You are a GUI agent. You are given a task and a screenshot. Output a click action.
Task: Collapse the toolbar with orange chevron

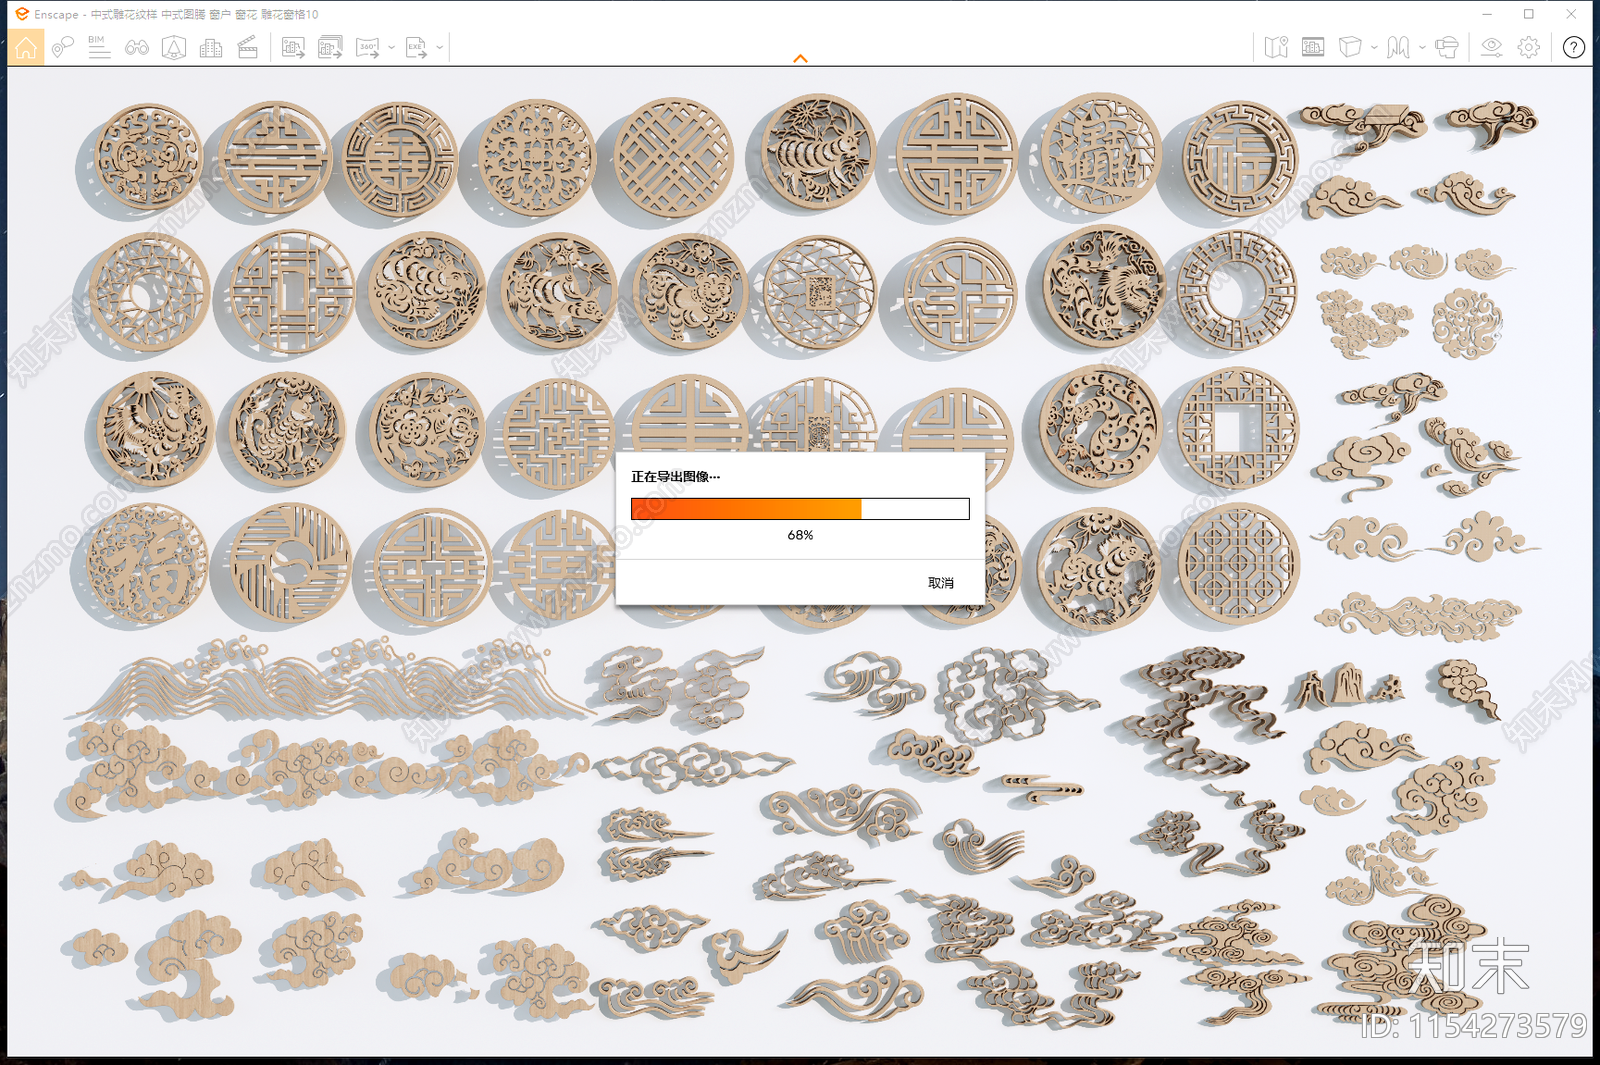(800, 59)
